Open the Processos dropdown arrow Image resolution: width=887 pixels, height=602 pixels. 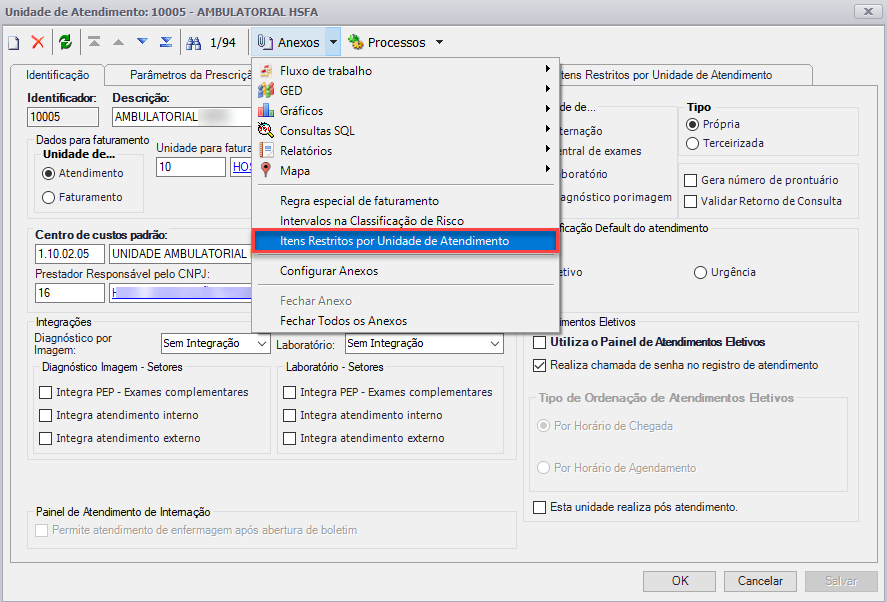click(439, 42)
